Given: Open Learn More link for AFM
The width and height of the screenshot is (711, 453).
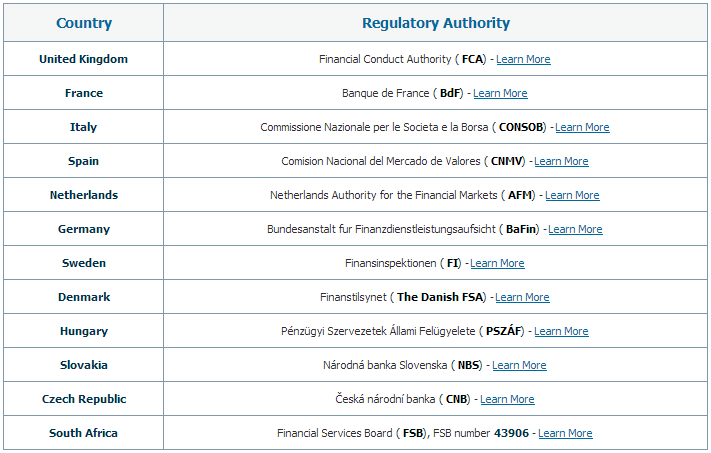Looking at the screenshot, I should (x=572, y=195).
